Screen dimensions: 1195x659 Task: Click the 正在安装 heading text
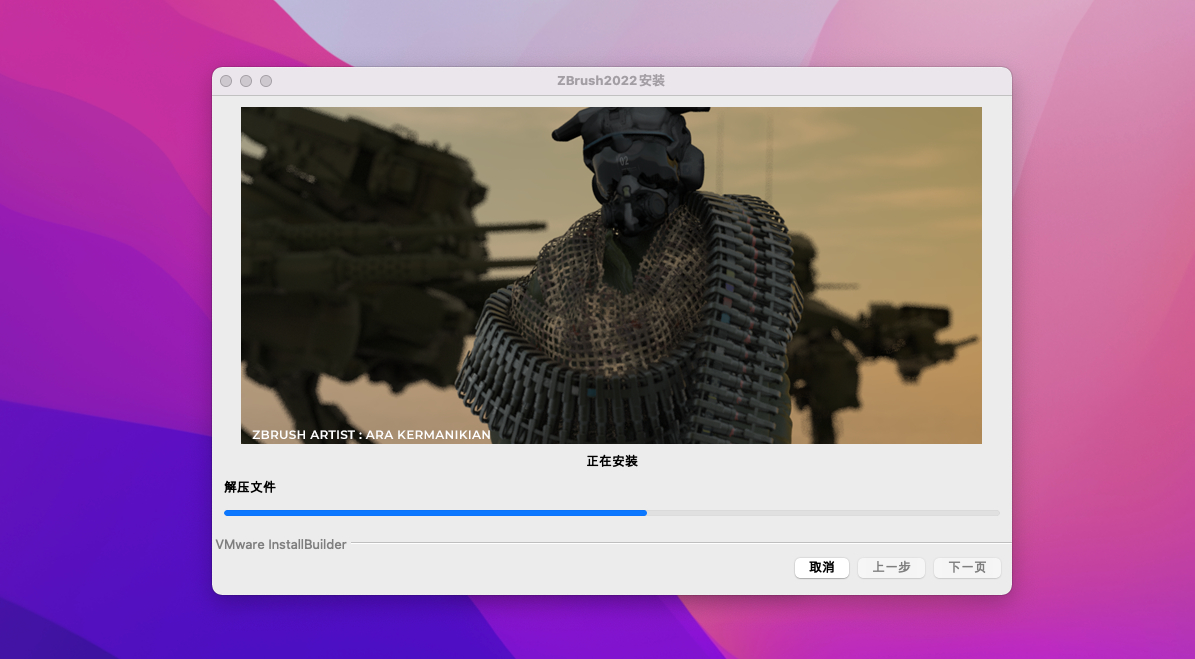pos(611,461)
